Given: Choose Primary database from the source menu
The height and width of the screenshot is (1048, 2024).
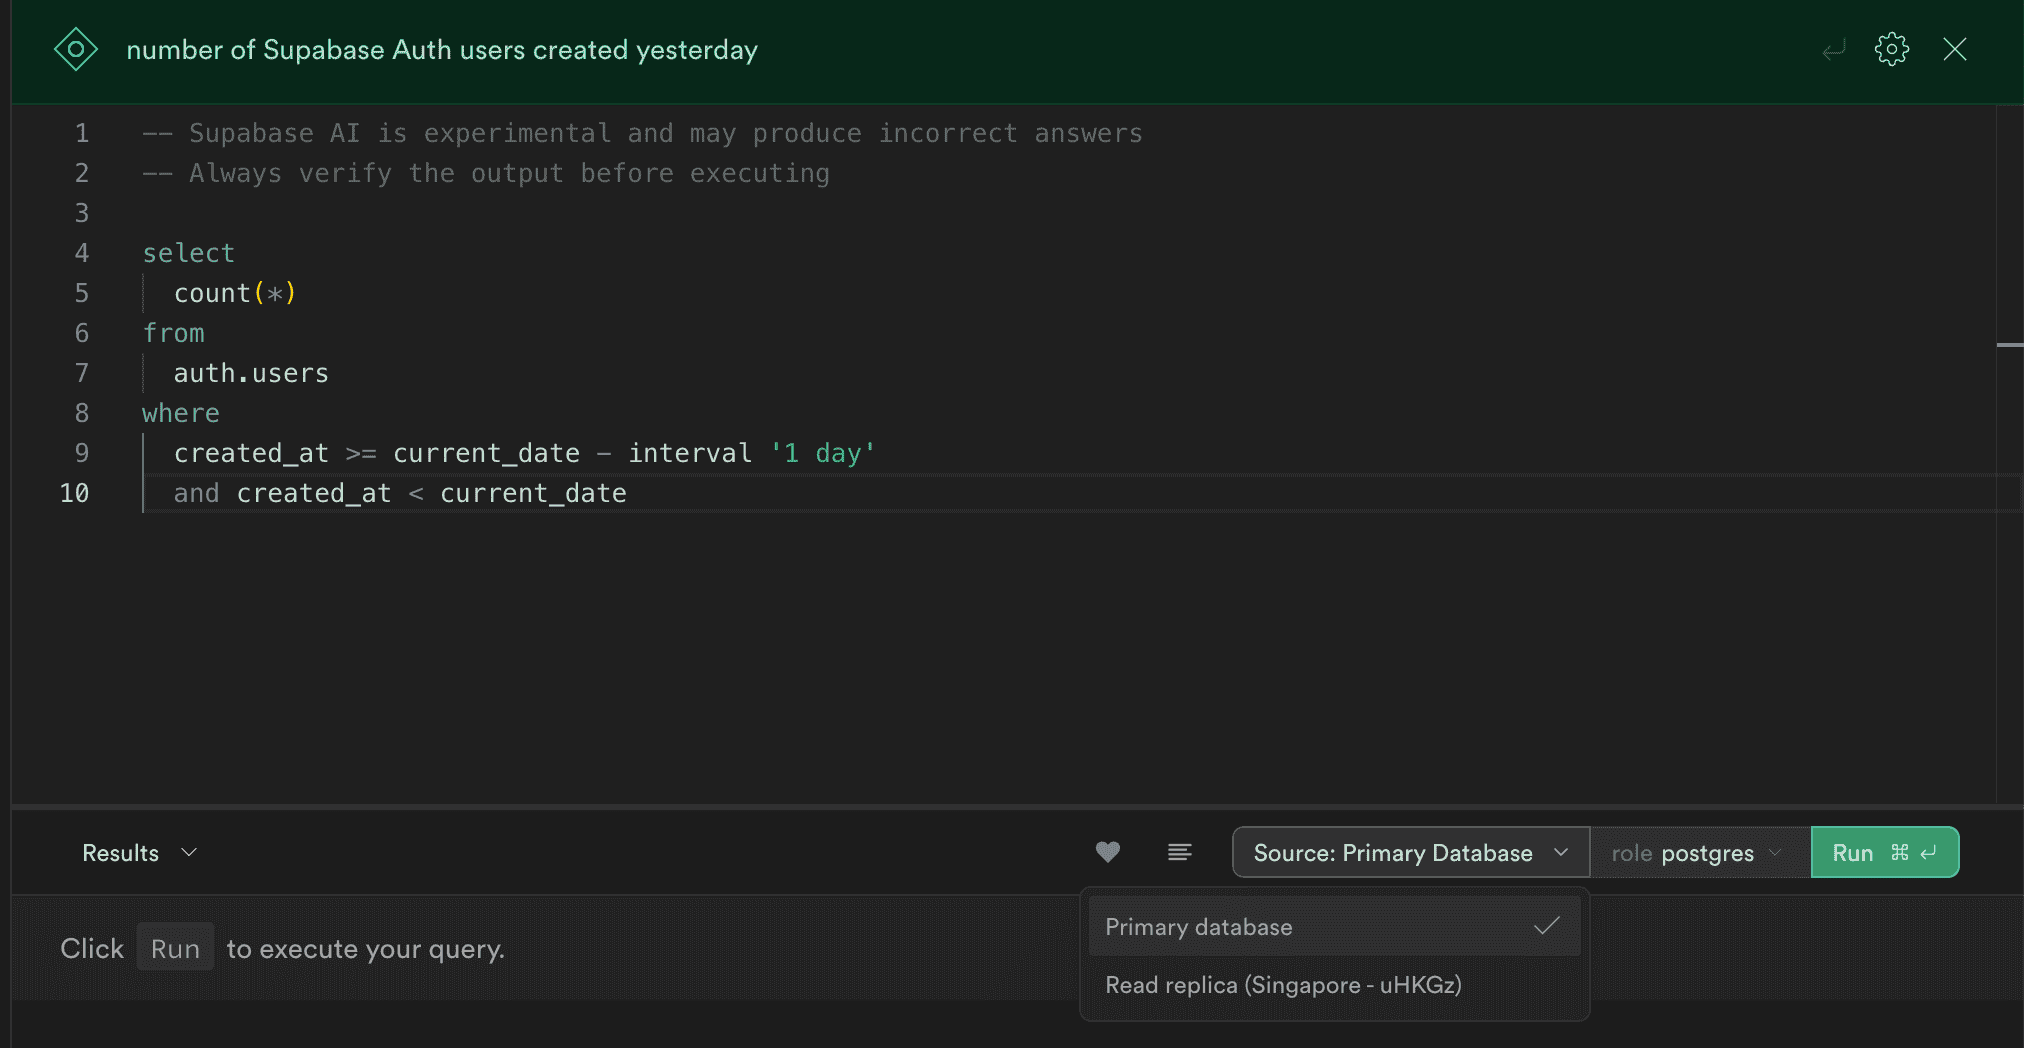Looking at the screenshot, I should [x=1197, y=926].
